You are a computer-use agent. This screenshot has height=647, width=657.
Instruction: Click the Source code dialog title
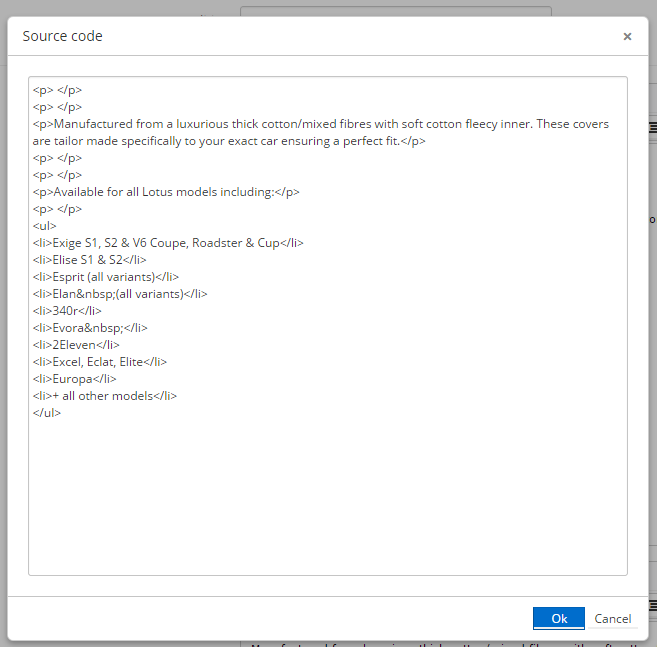pyautogui.click(x=62, y=37)
